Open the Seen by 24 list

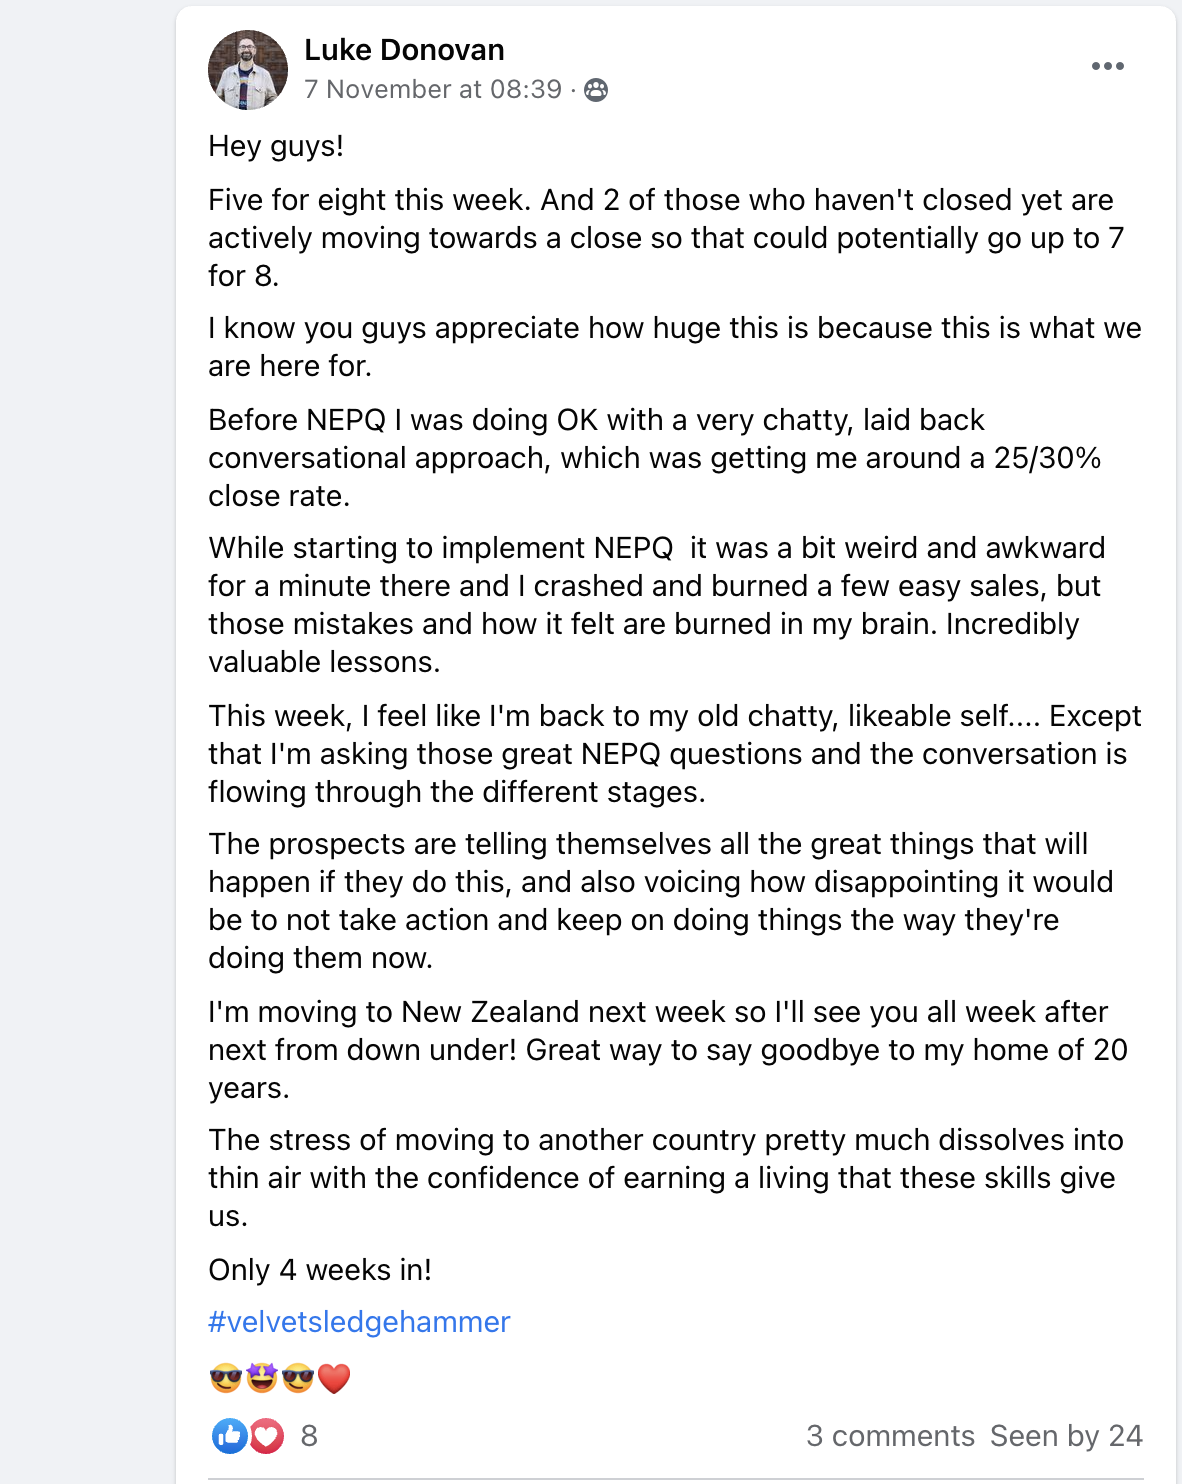[x=1066, y=1436]
